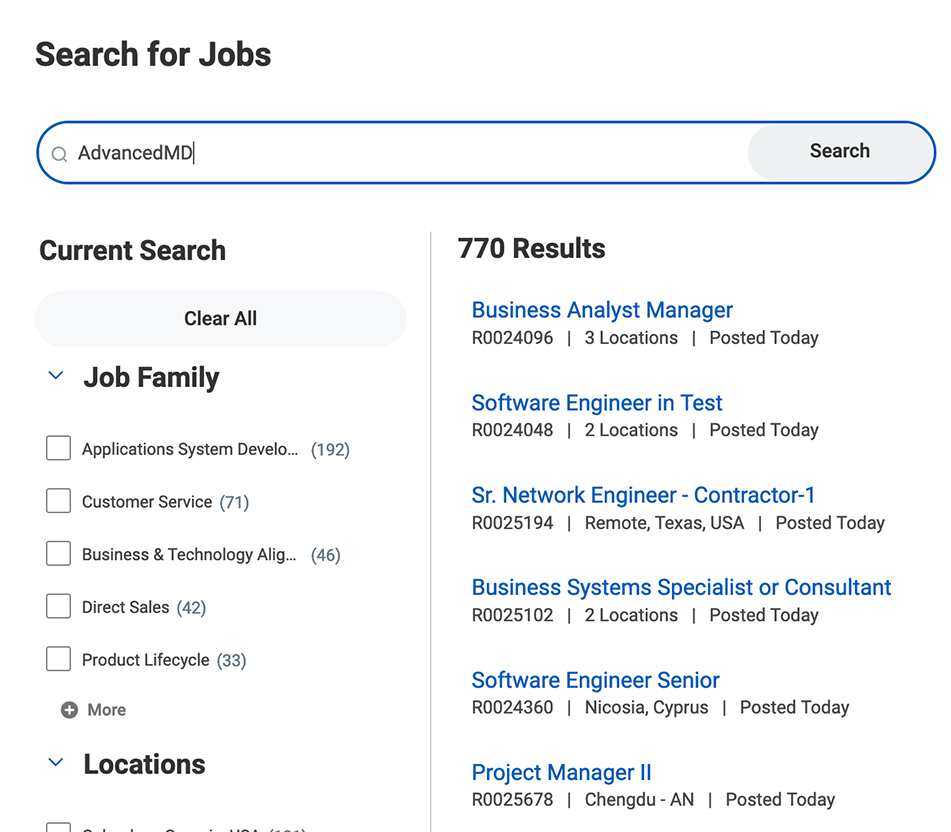Click location text Remote, Texas, USA

[664, 523]
